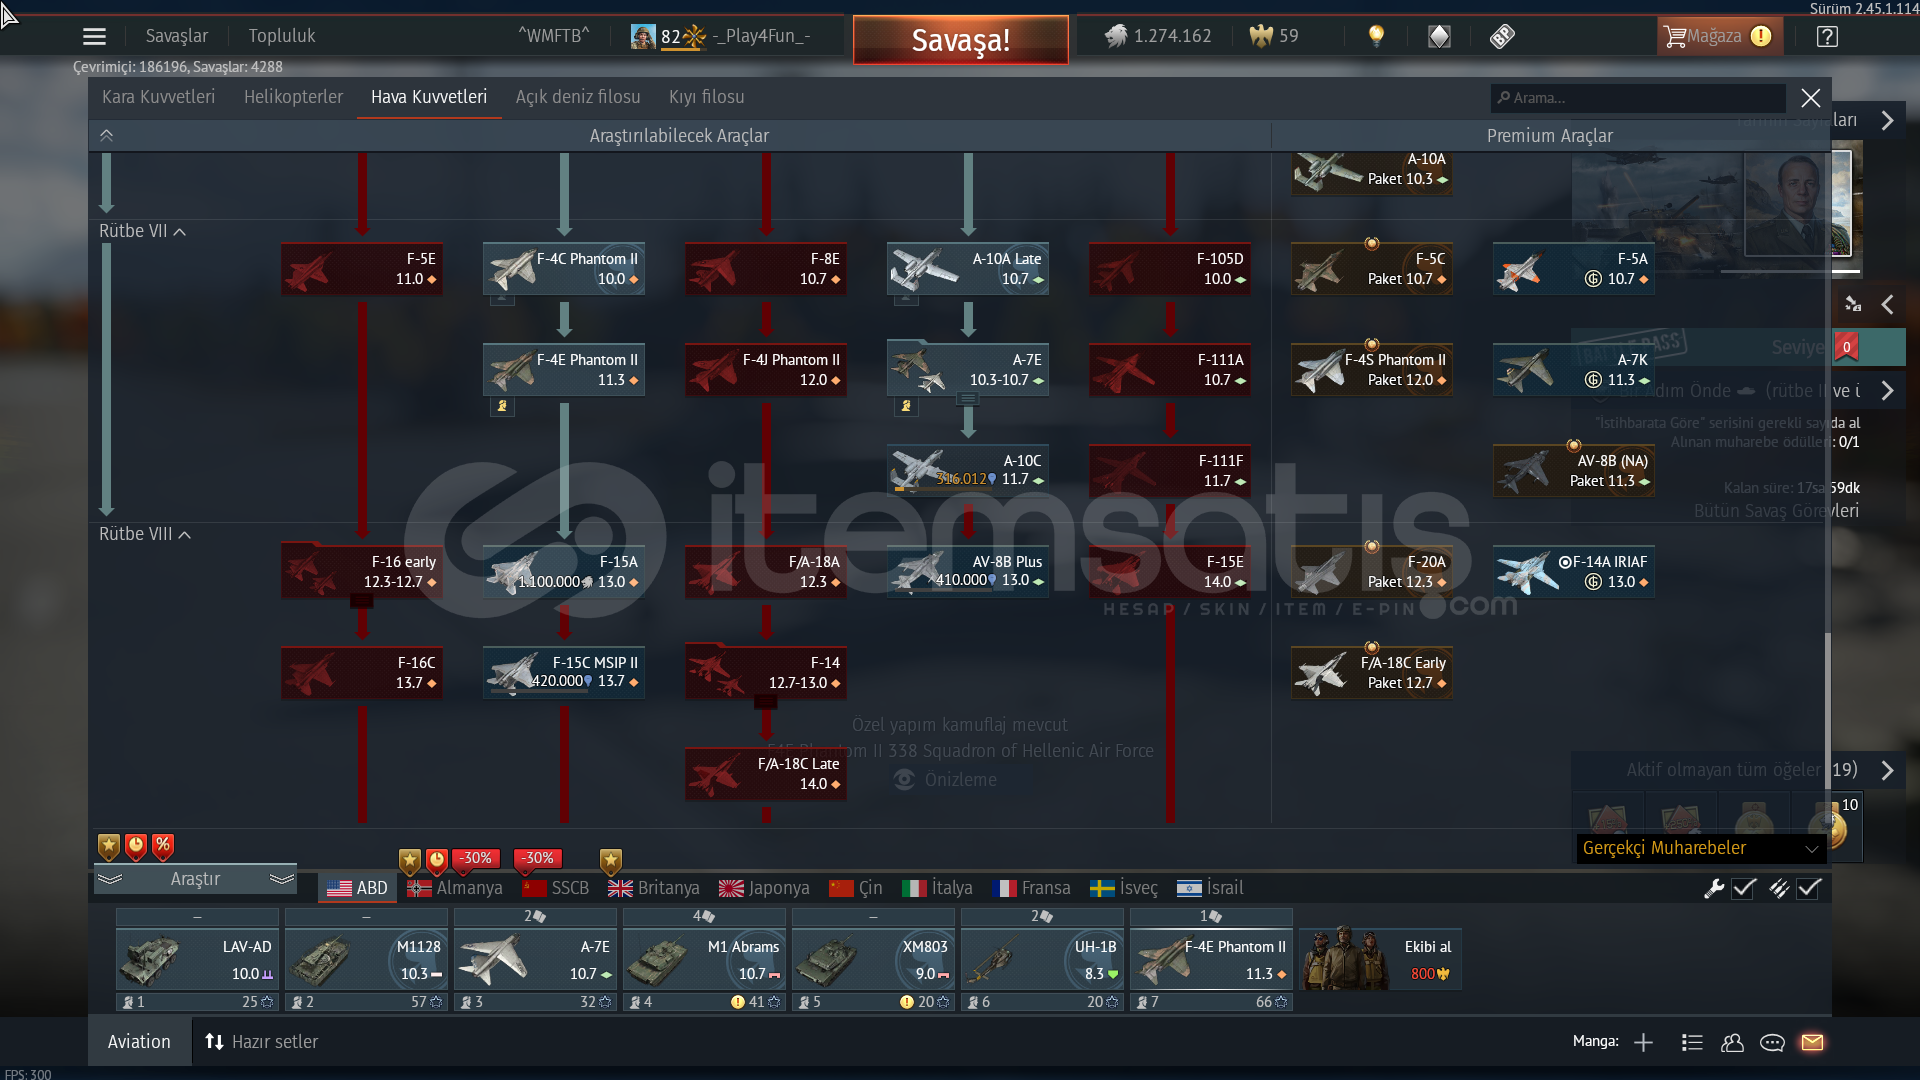Open the Gerçekçi Muharebeler mode dropdown
This screenshot has height=1080, width=1920.
1701,848
